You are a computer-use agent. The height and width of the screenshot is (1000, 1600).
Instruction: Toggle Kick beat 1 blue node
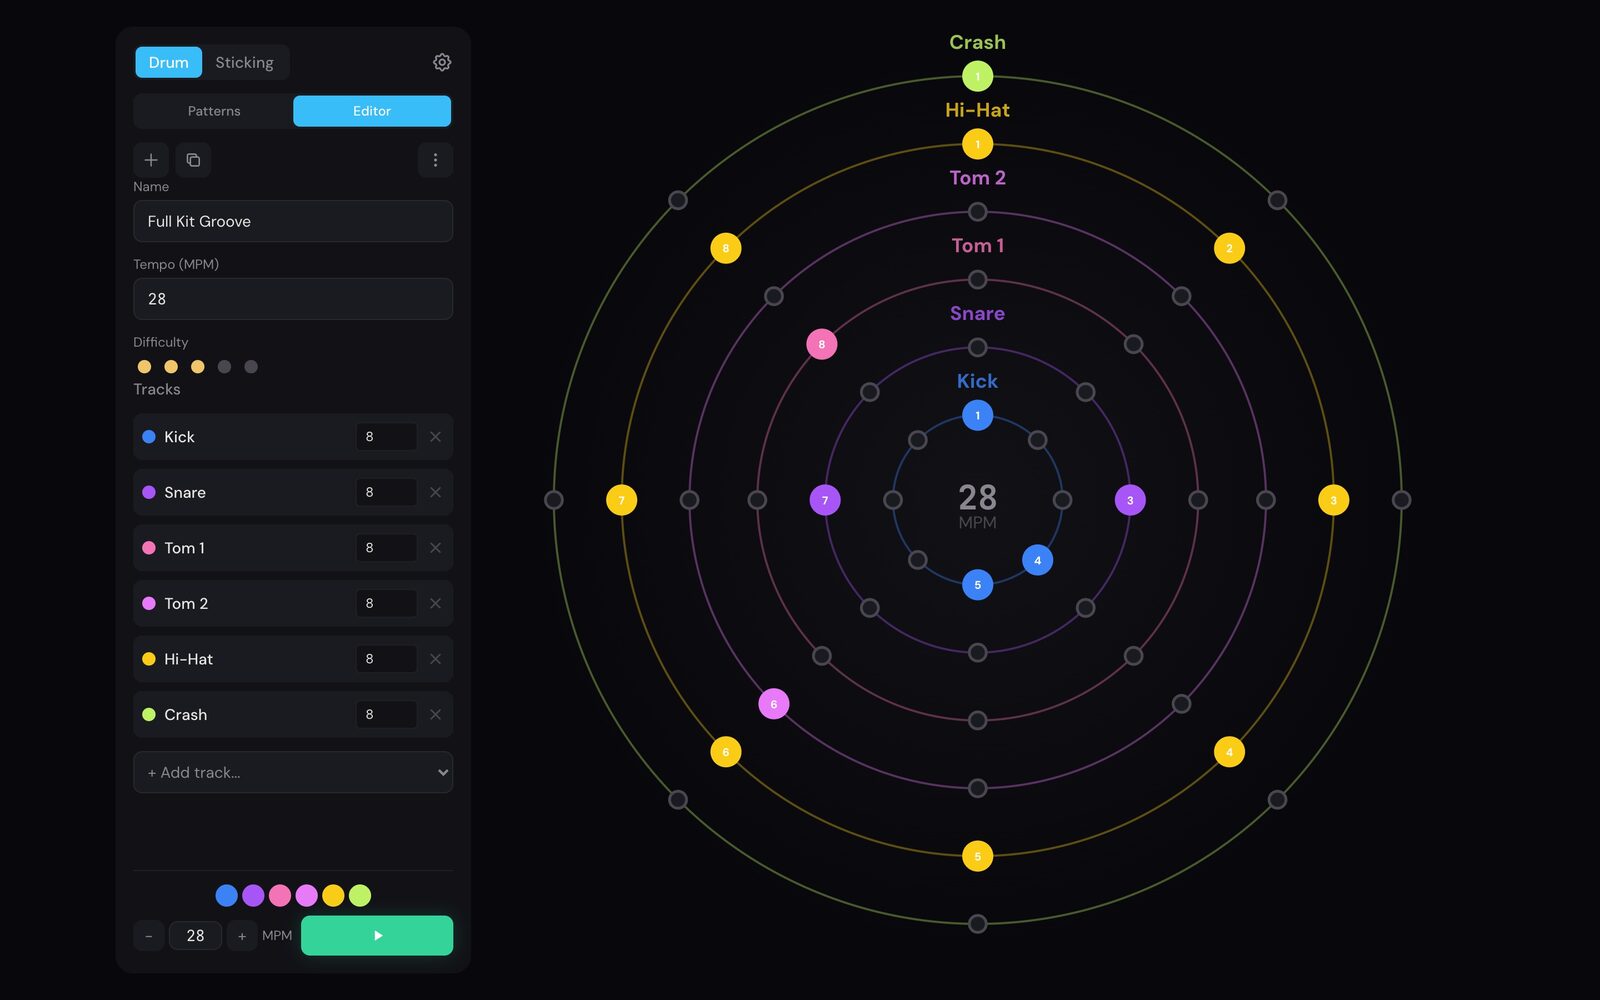tap(977, 415)
